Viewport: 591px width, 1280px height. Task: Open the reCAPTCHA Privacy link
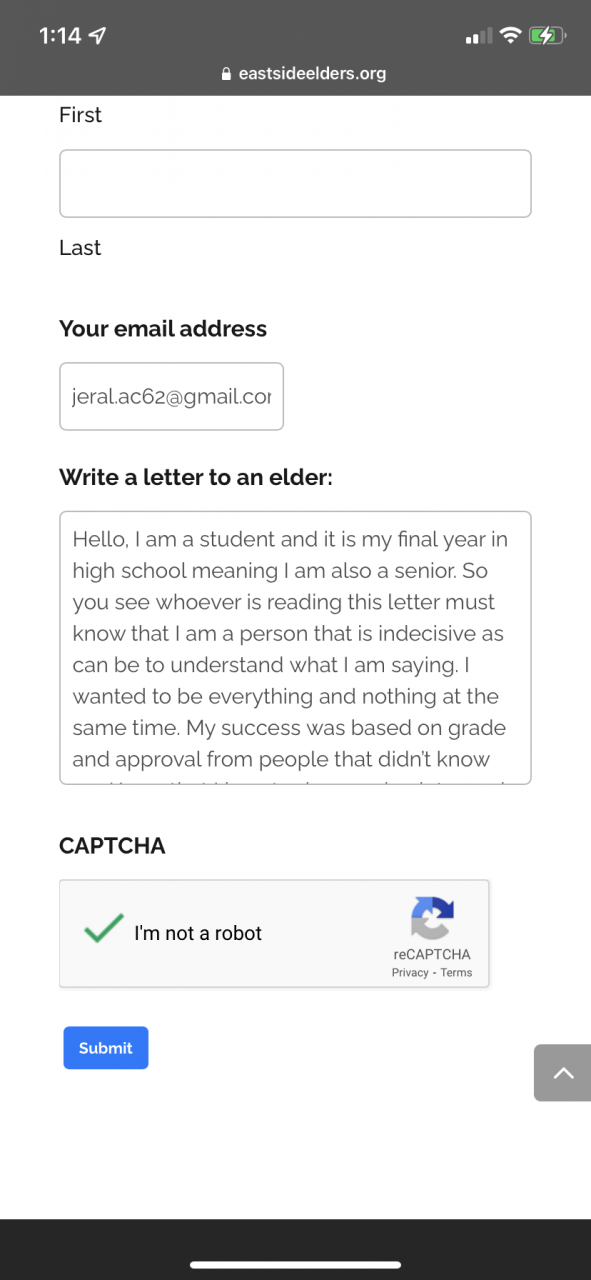[x=410, y=973]
